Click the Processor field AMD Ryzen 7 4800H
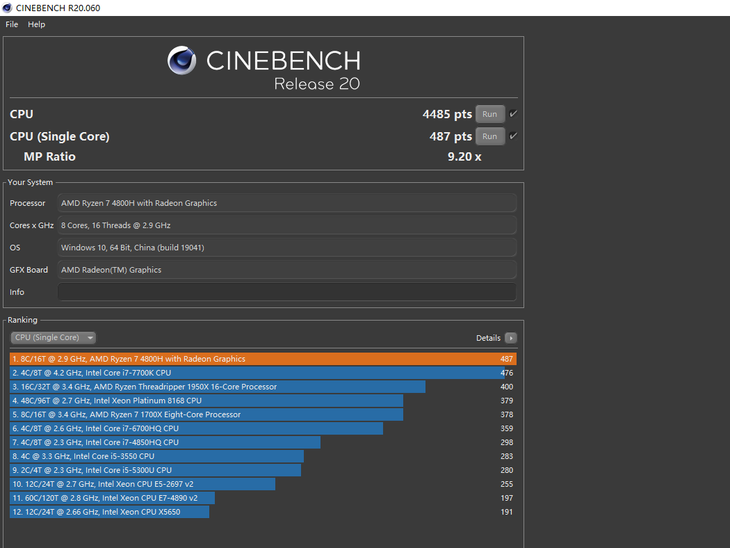Screen dimensions: 730x548 pyautogui.click(x=287, y=203)
